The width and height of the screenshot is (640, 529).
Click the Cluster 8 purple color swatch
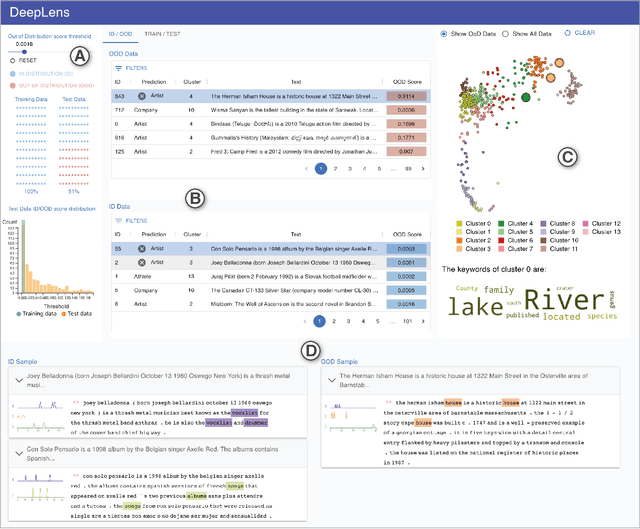click(x=543, y=224)
